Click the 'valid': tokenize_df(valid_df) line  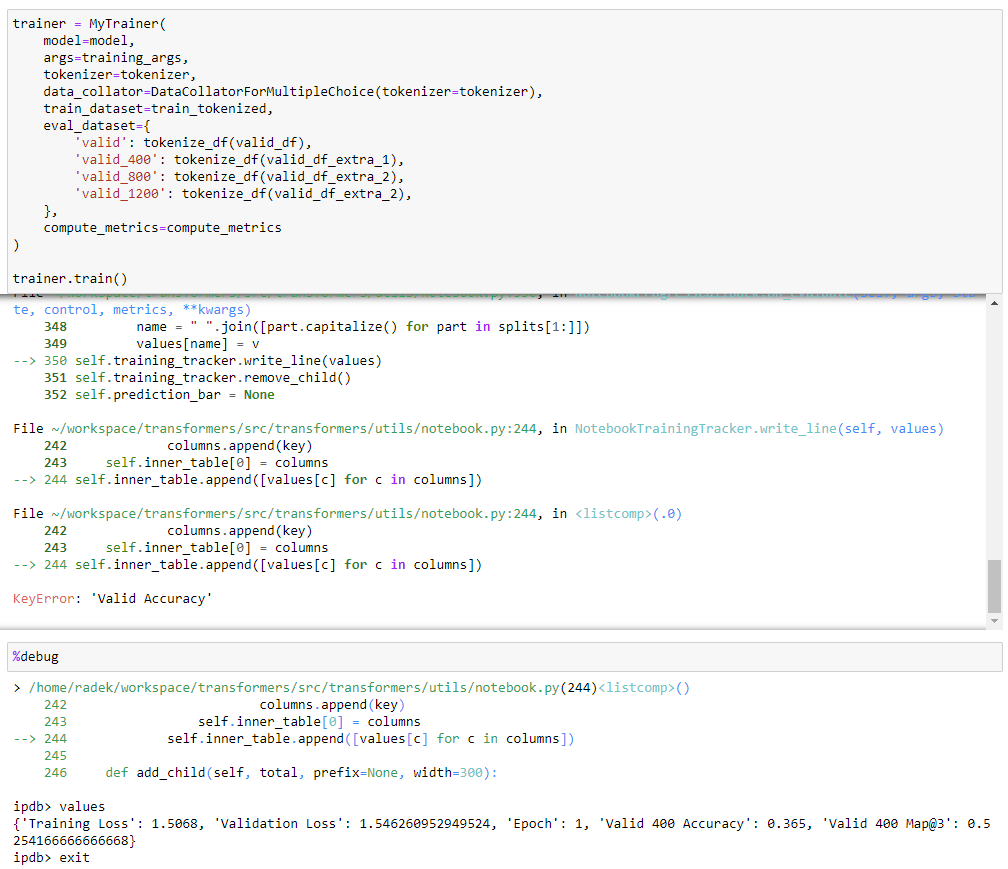click(x=193, y=143)
